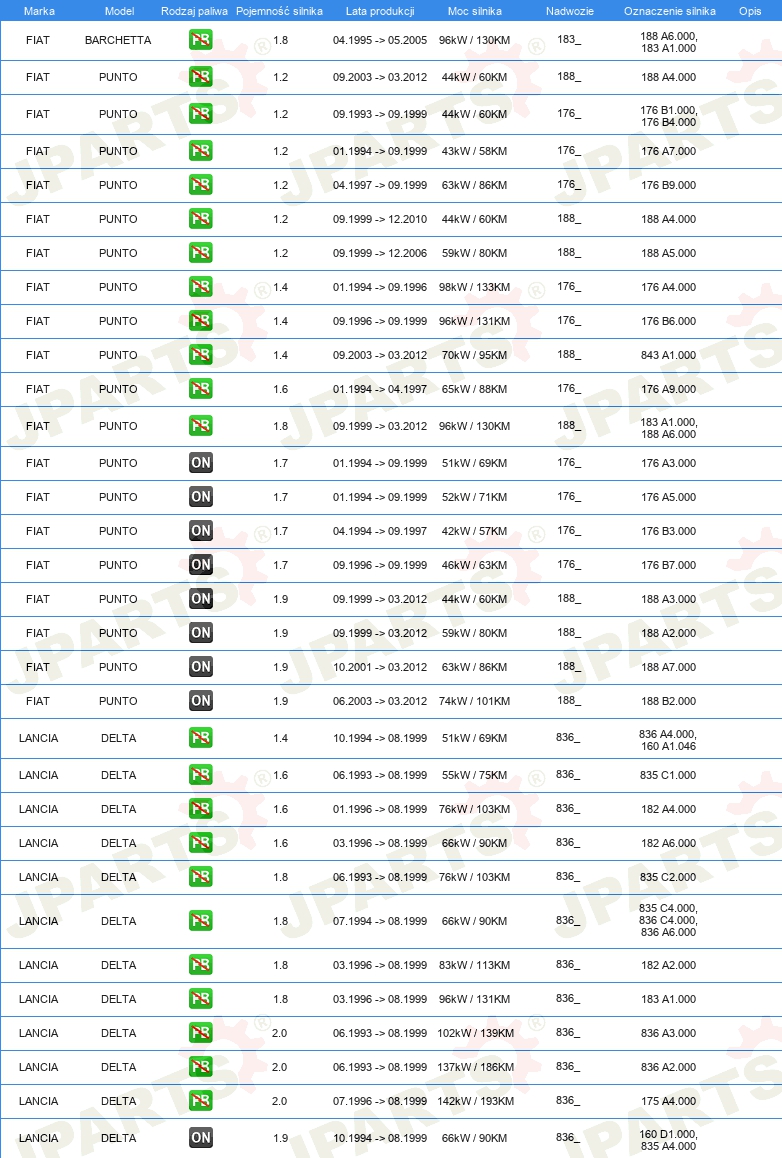This screenshot has height=1158, width=782.
Task: Click petrol icon for Punto 176 A9.000
Action: coord(200,388)
